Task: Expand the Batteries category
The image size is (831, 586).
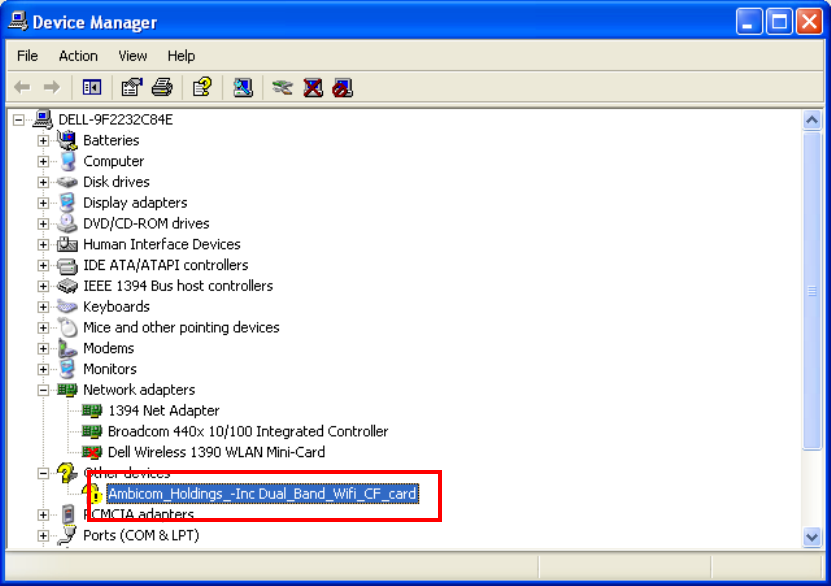Action: pos(43,140)
